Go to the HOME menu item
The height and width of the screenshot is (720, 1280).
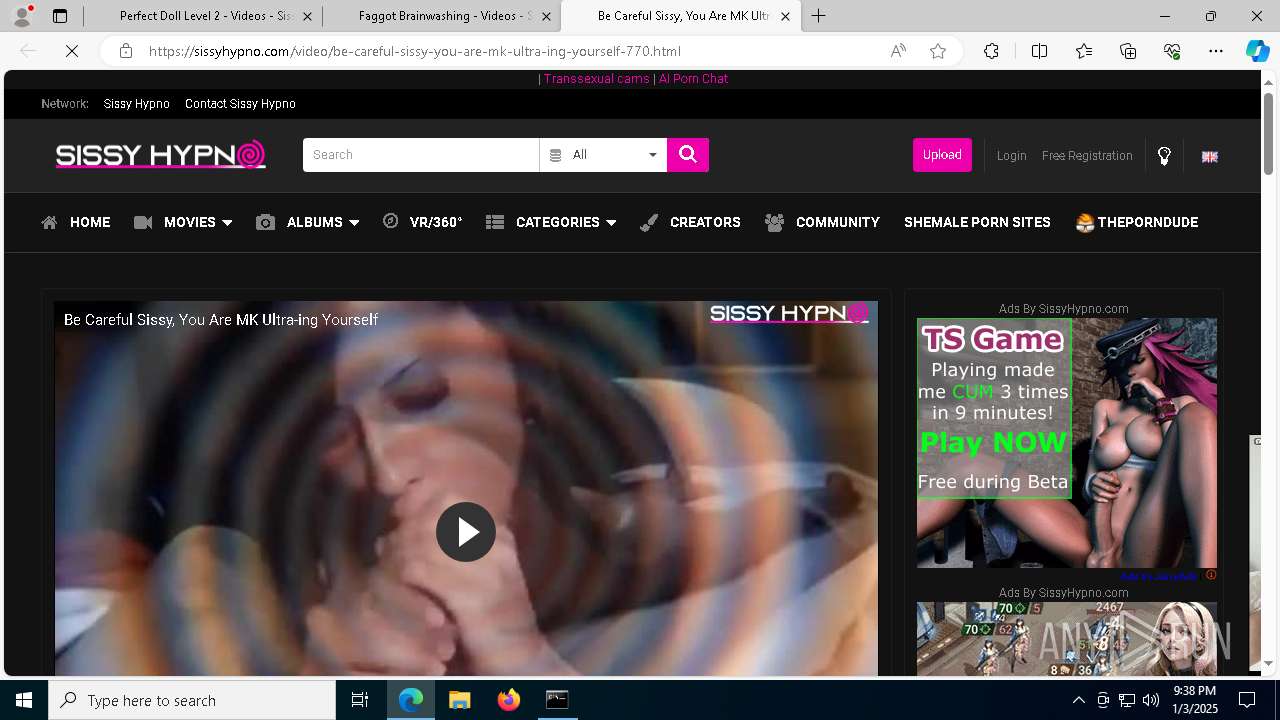pyautogui.click(x=90, y=222)
